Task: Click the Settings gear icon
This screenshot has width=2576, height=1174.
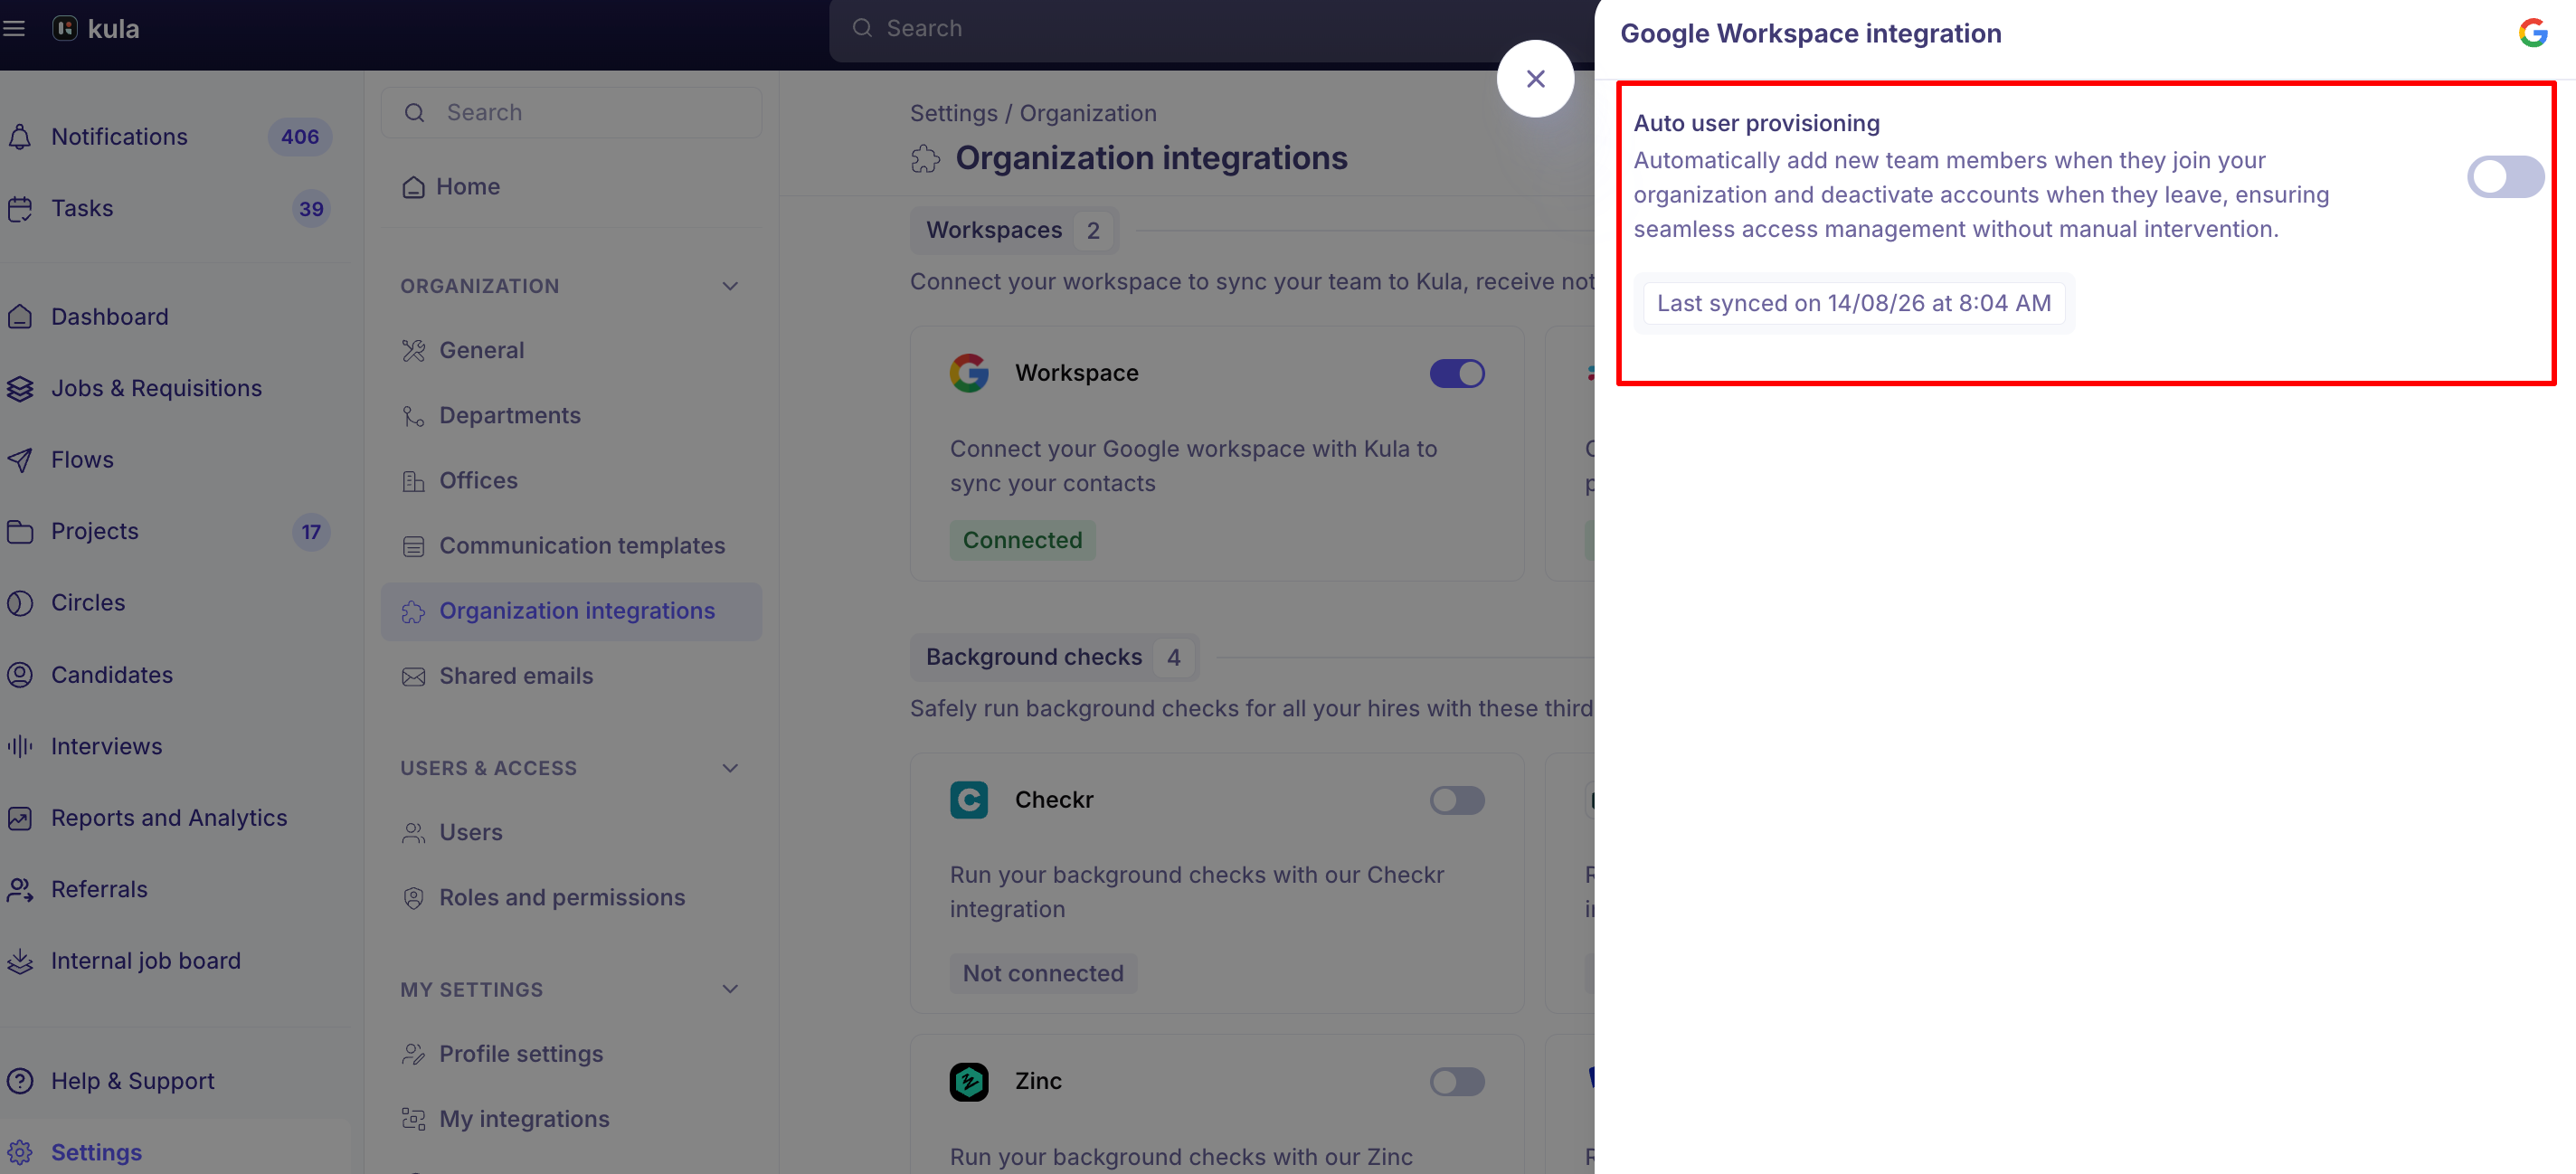Action: click(20, 1152)
